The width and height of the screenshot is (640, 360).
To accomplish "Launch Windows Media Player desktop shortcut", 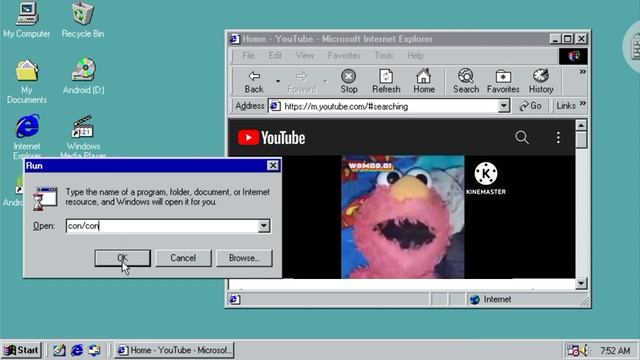I will pyautogui.click(x=83, y=136).
